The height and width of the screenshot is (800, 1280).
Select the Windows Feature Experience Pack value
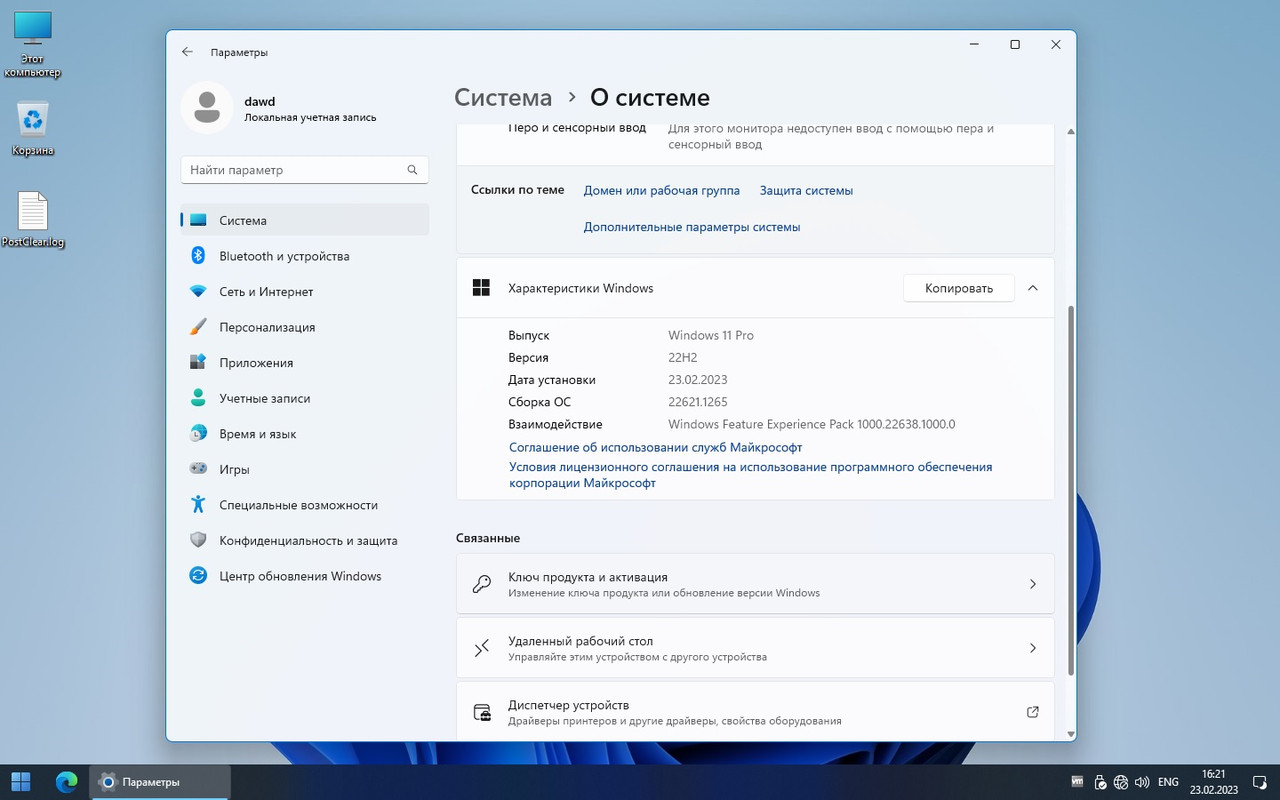click(812, 424)
